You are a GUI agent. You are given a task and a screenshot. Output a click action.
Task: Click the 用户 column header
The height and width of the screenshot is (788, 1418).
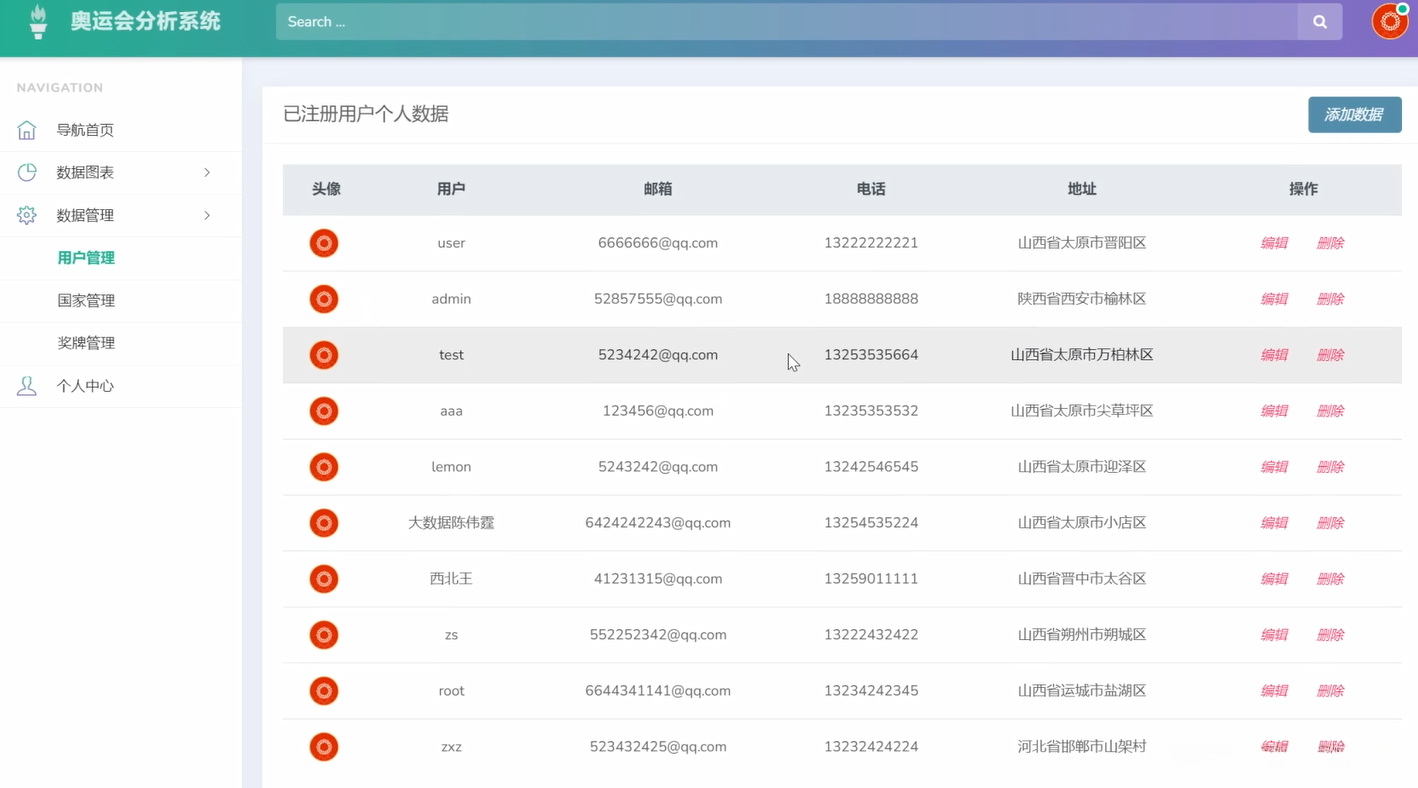pyautogui.click(x=451, y=189)
